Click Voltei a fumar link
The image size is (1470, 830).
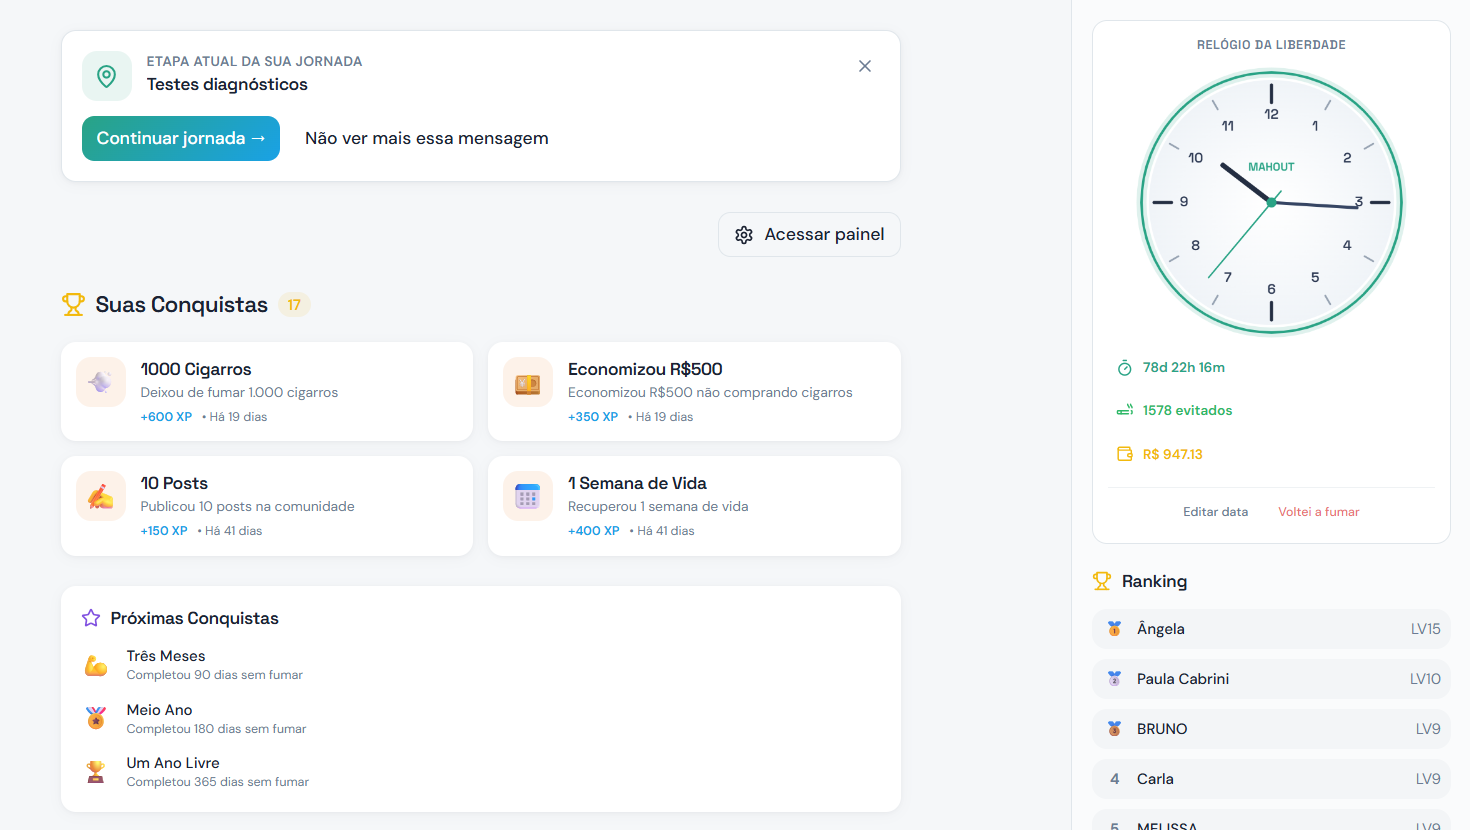(x=1319, y=512)
